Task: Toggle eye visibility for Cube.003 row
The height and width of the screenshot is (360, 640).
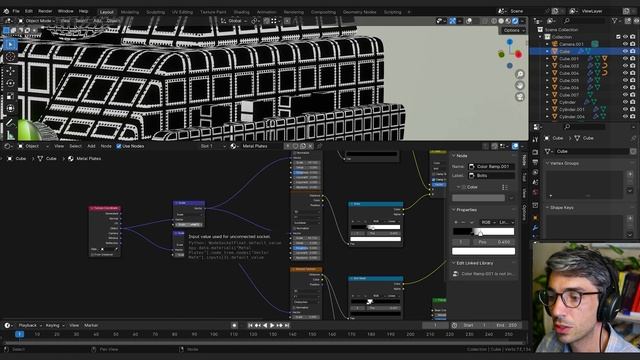Action: pyautogui.click(x=625, y=66)
